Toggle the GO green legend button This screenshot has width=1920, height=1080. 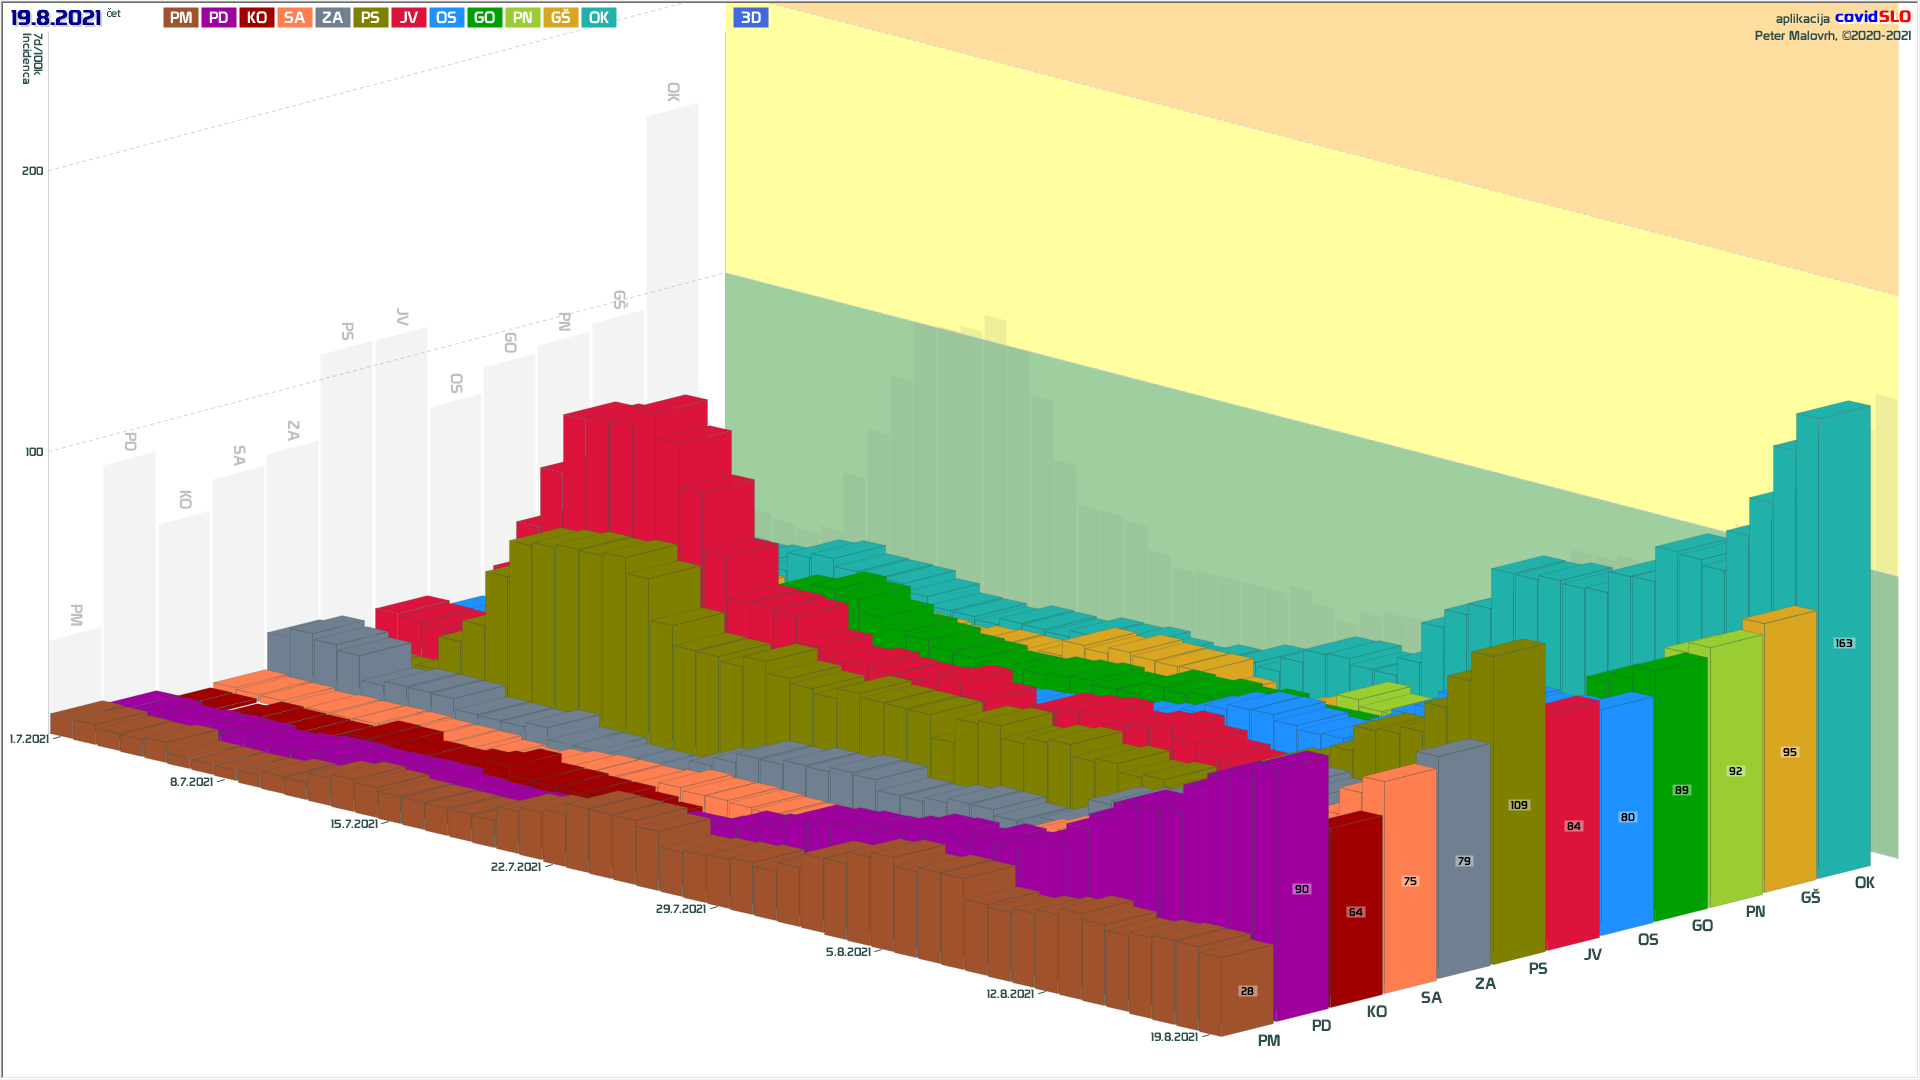[484, 18]
